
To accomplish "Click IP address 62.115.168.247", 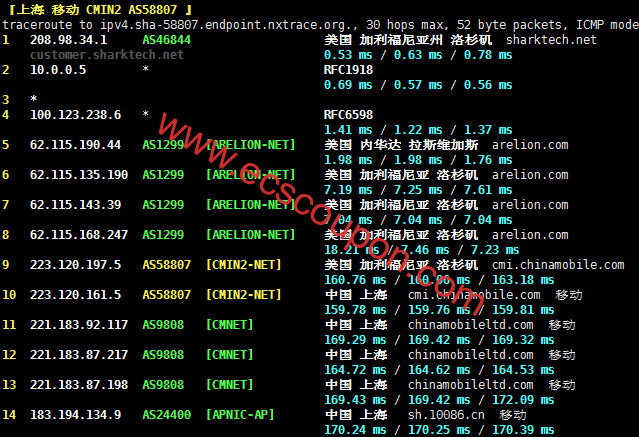I will coord(79,235).
